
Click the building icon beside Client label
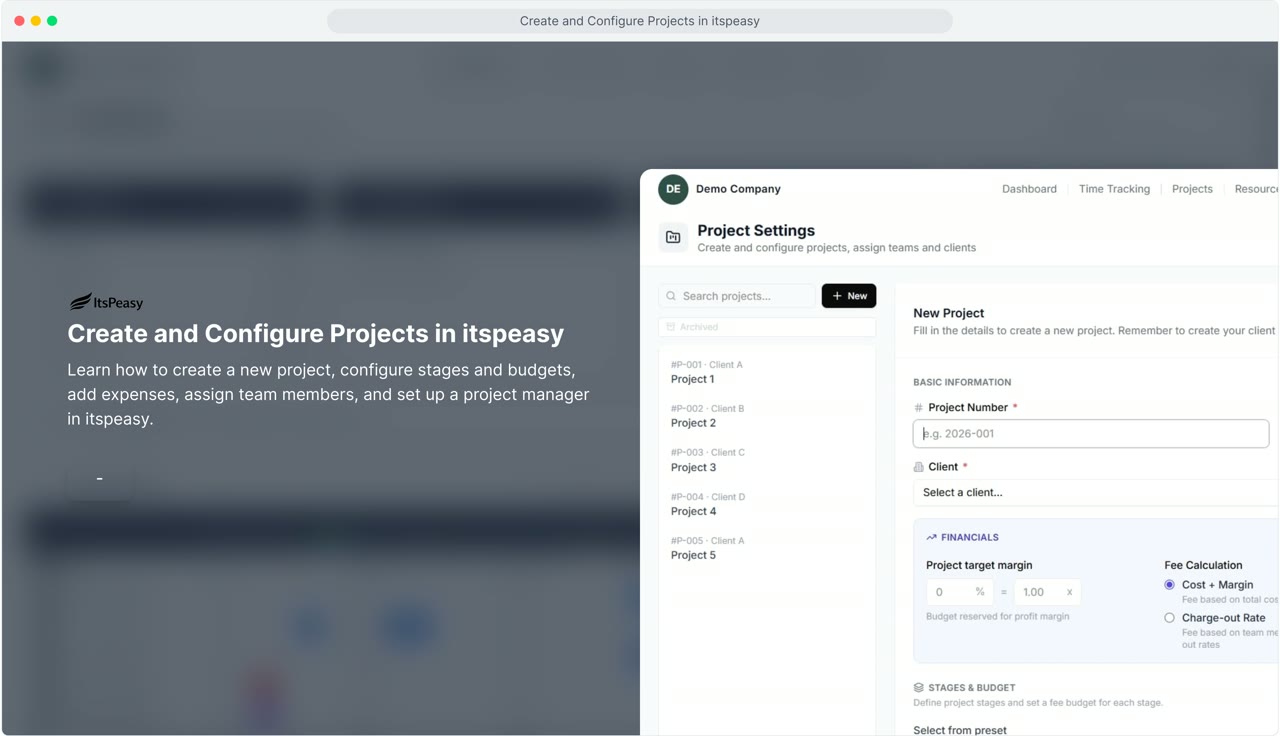(x=918, y=467)
